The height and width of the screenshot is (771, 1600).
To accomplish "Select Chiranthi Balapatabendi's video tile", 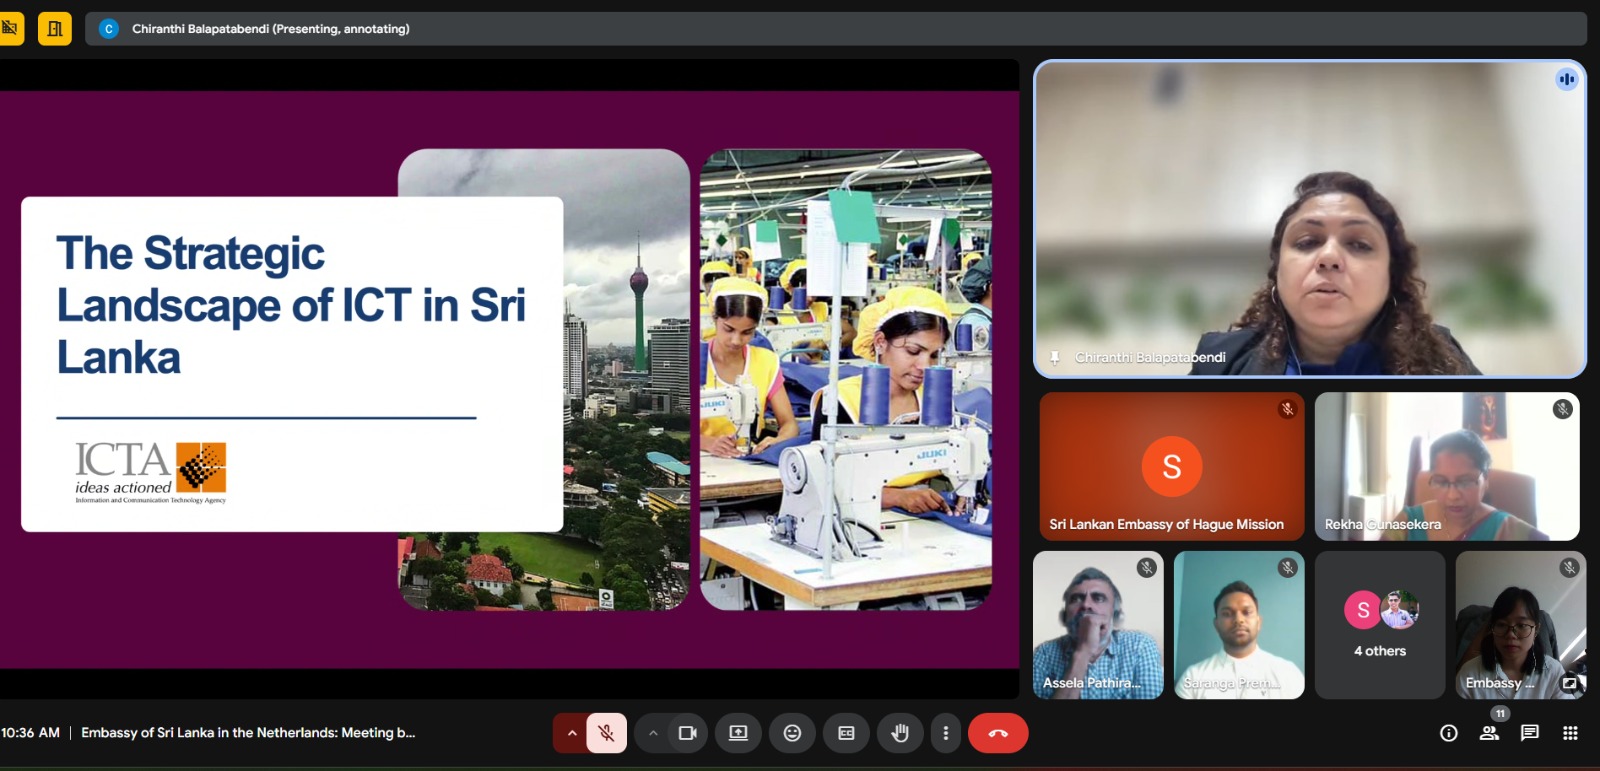I will point(1310,218).
